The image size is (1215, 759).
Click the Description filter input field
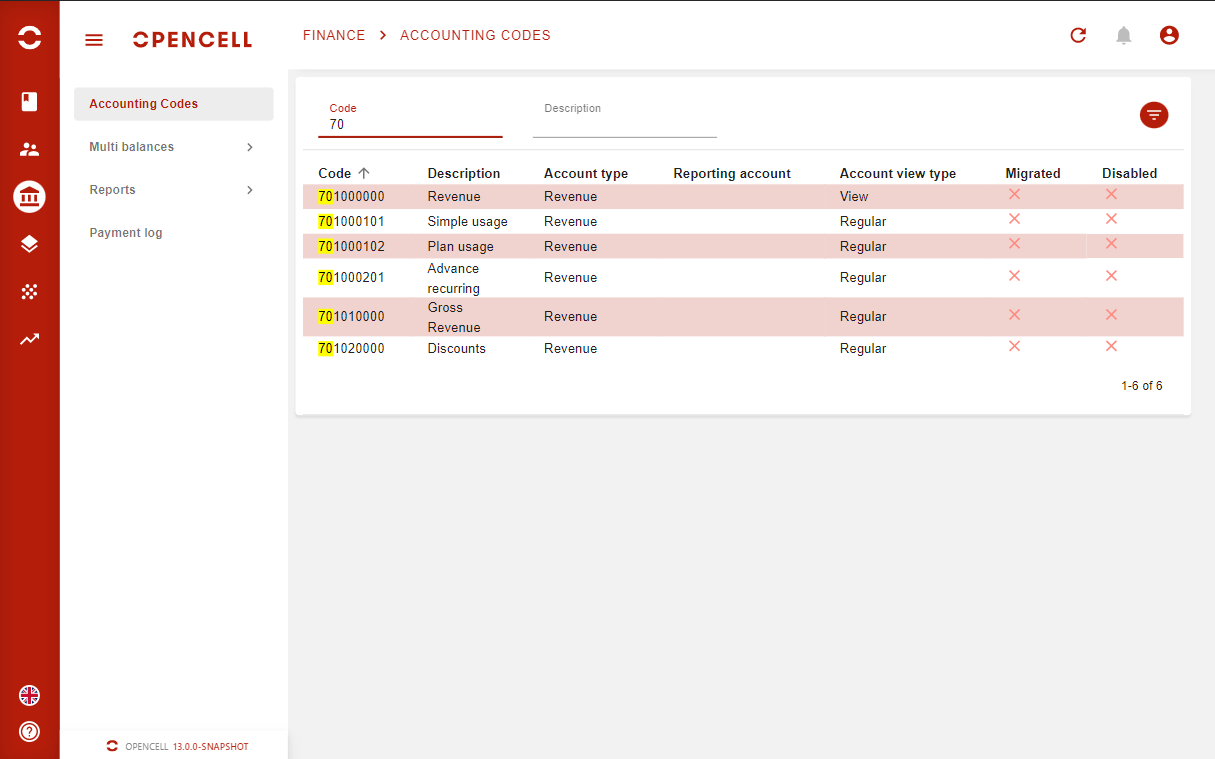point(624,125)
